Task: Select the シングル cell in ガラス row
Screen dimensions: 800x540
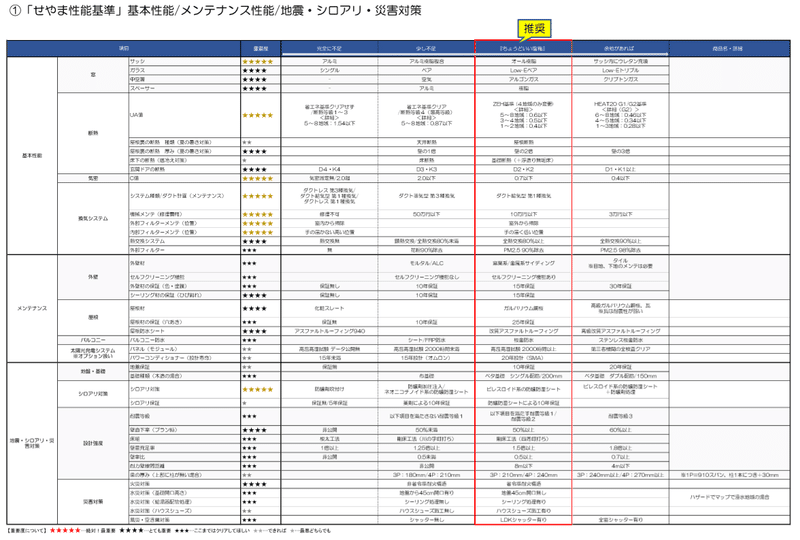Action: 330,70
